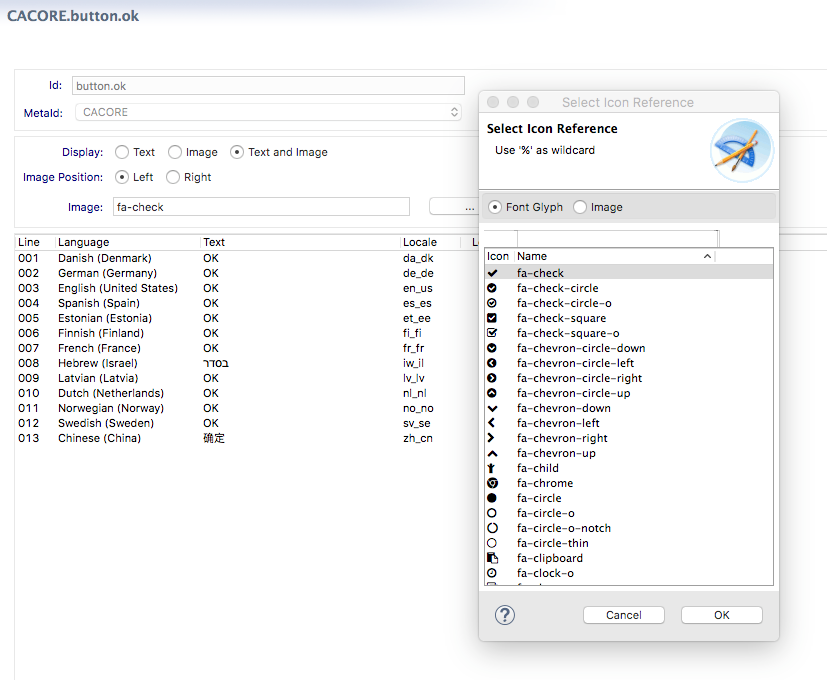Select the fa-check checkmark icon
Viewport: 827px width, 680px height.
[x=492, y=273]
